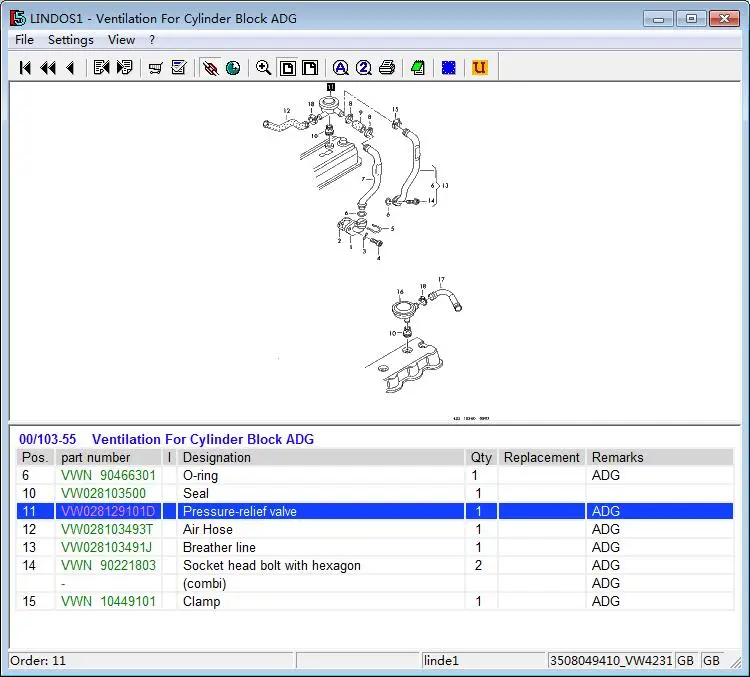750x677 pixels.
Task: Open the green notepad icon
Action: 418,68
